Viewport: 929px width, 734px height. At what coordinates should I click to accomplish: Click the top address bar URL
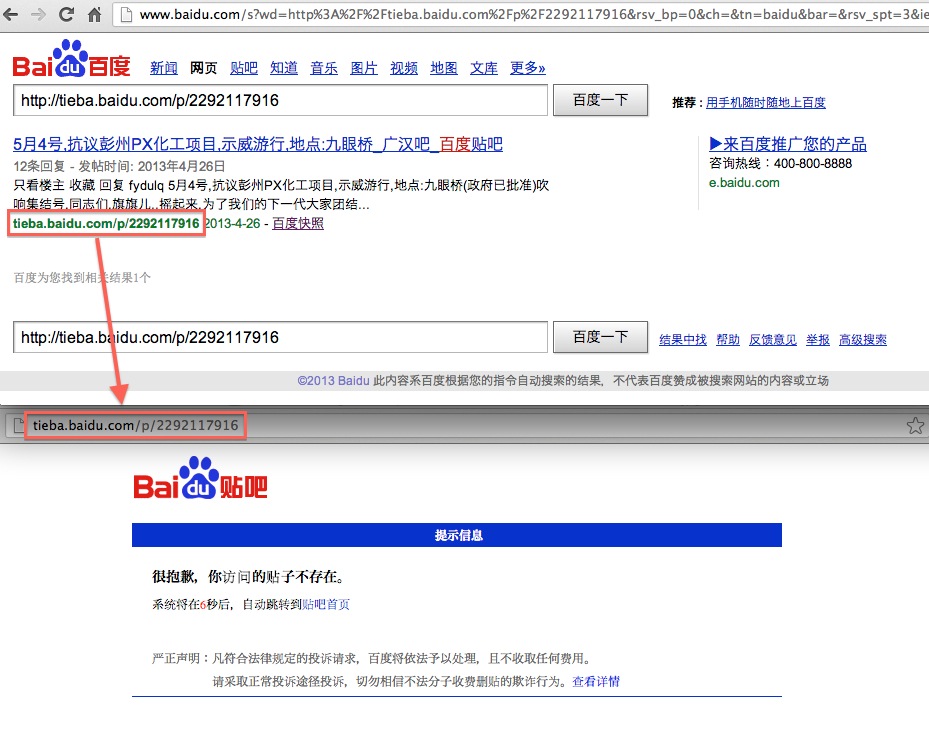click(533, 14)
